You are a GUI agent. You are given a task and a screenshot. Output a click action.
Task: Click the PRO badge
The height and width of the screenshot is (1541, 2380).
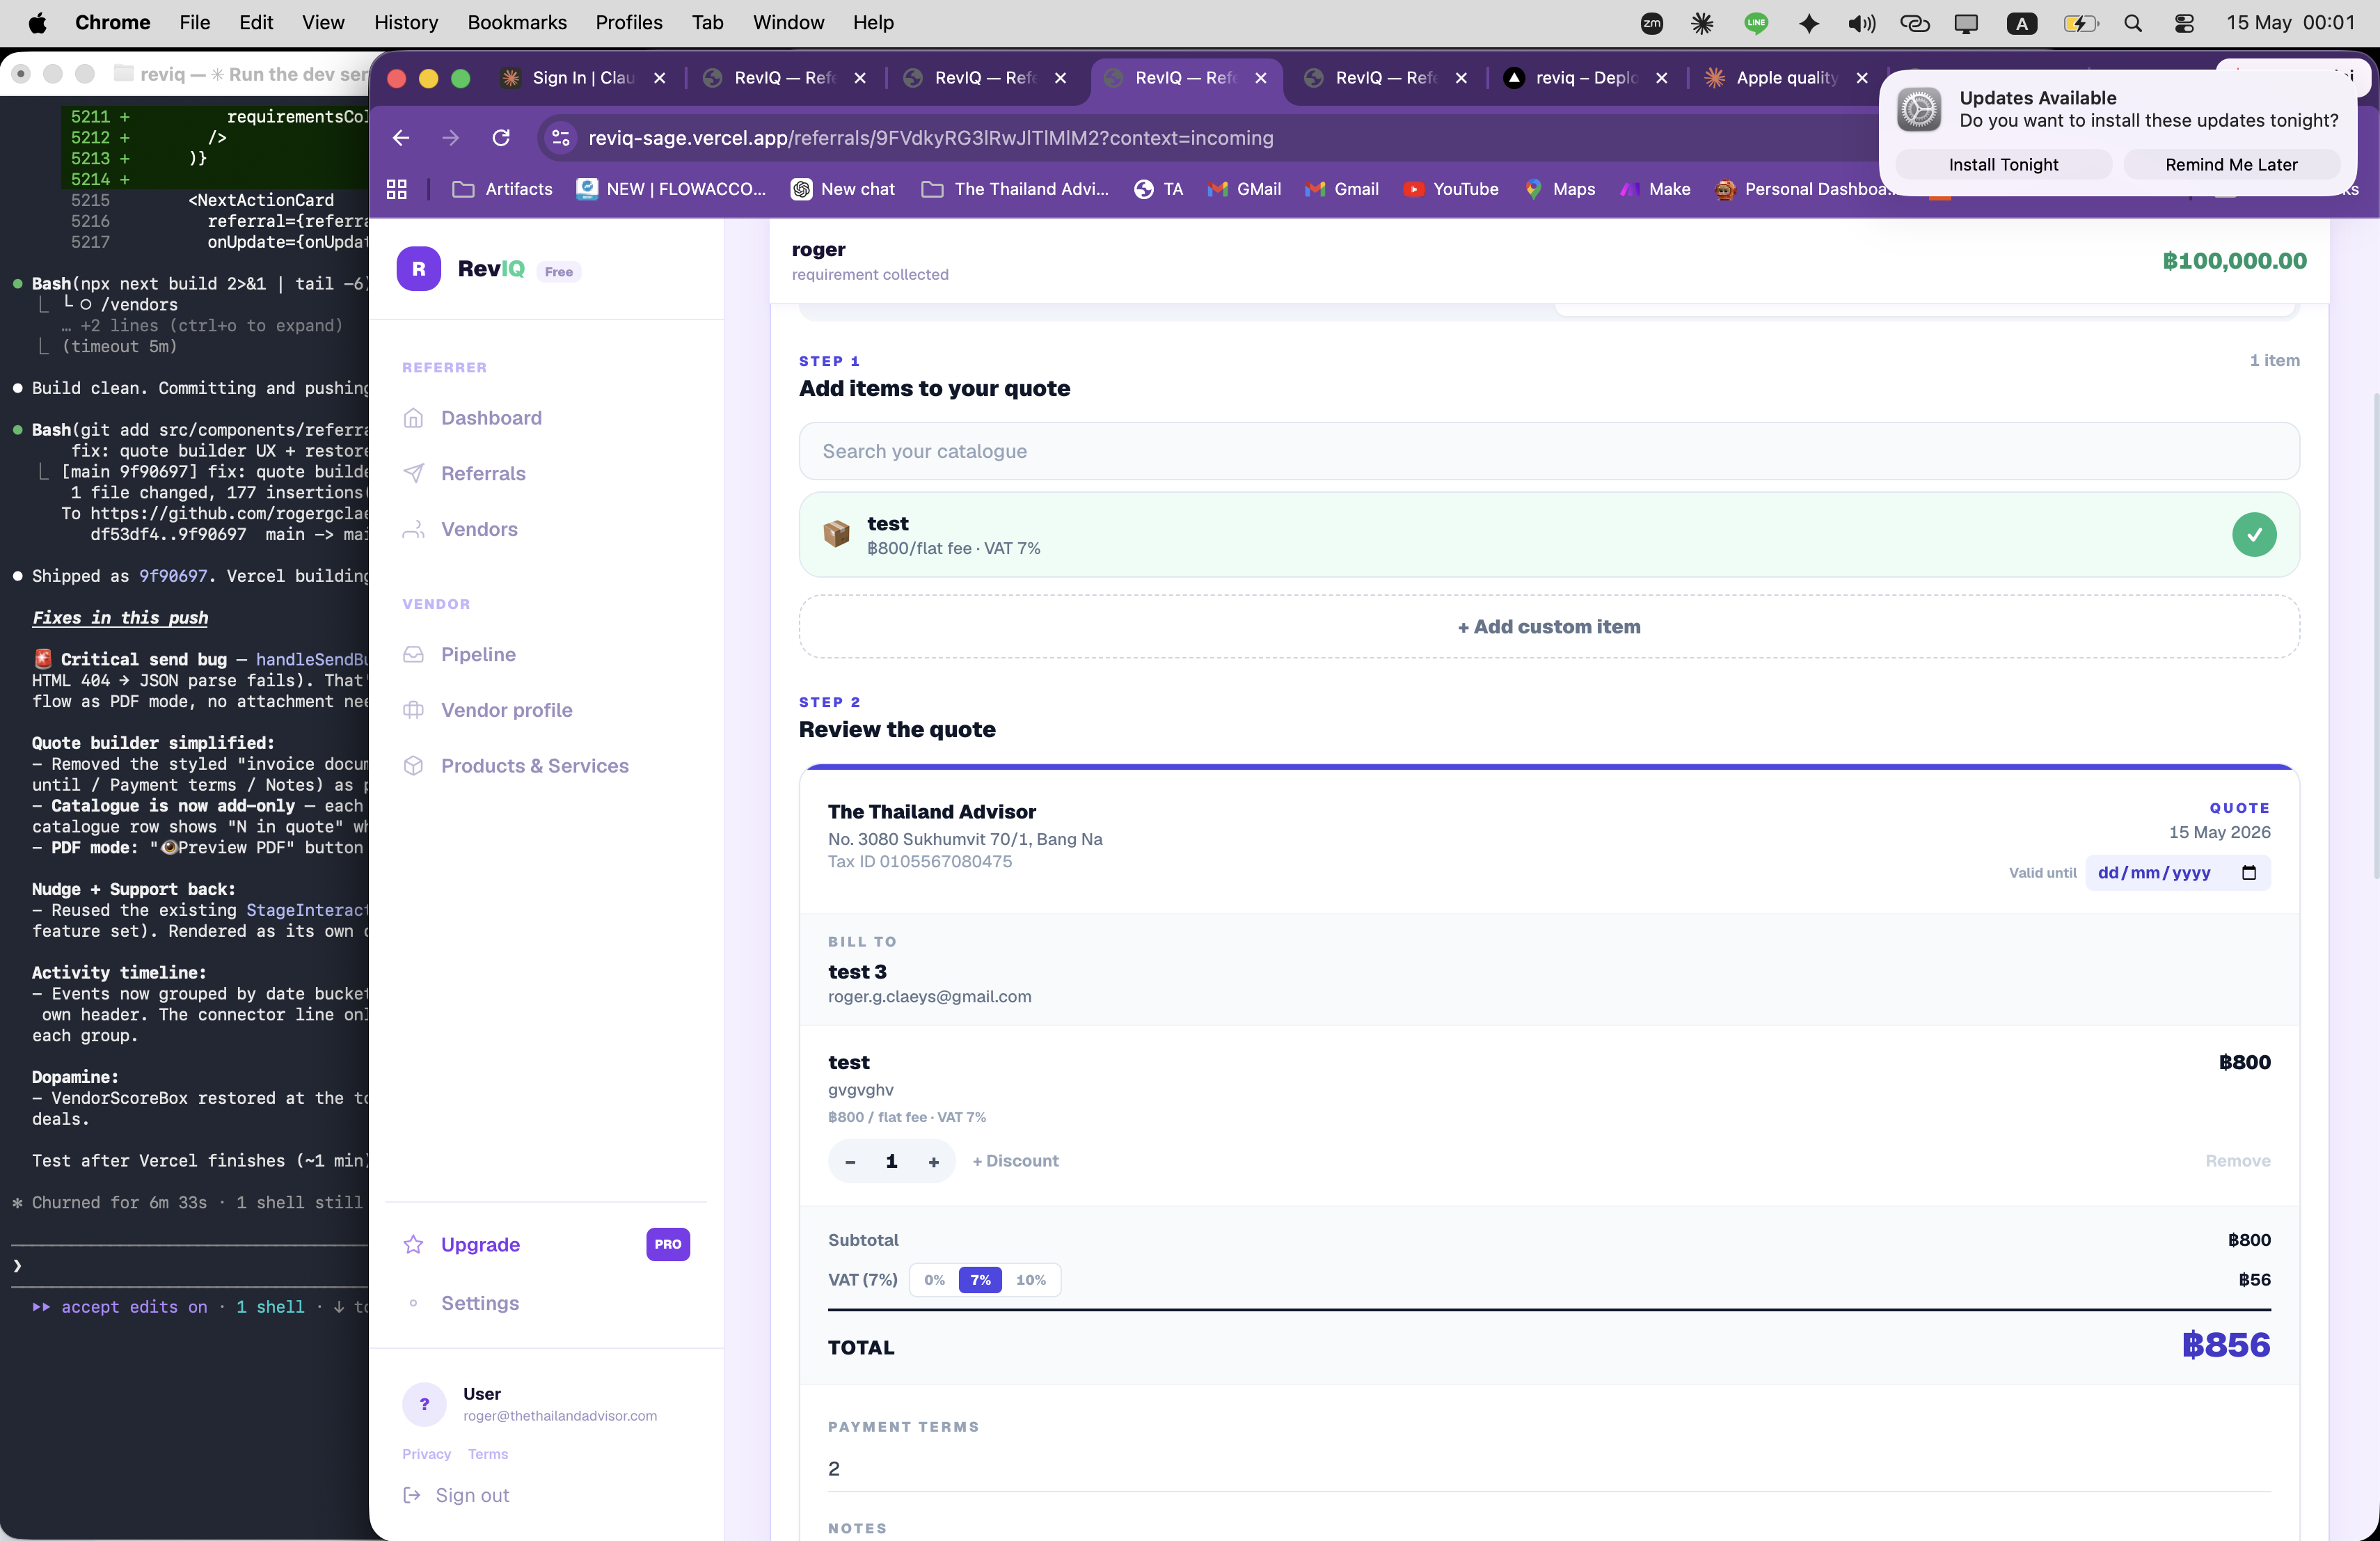coord(668,1244)
